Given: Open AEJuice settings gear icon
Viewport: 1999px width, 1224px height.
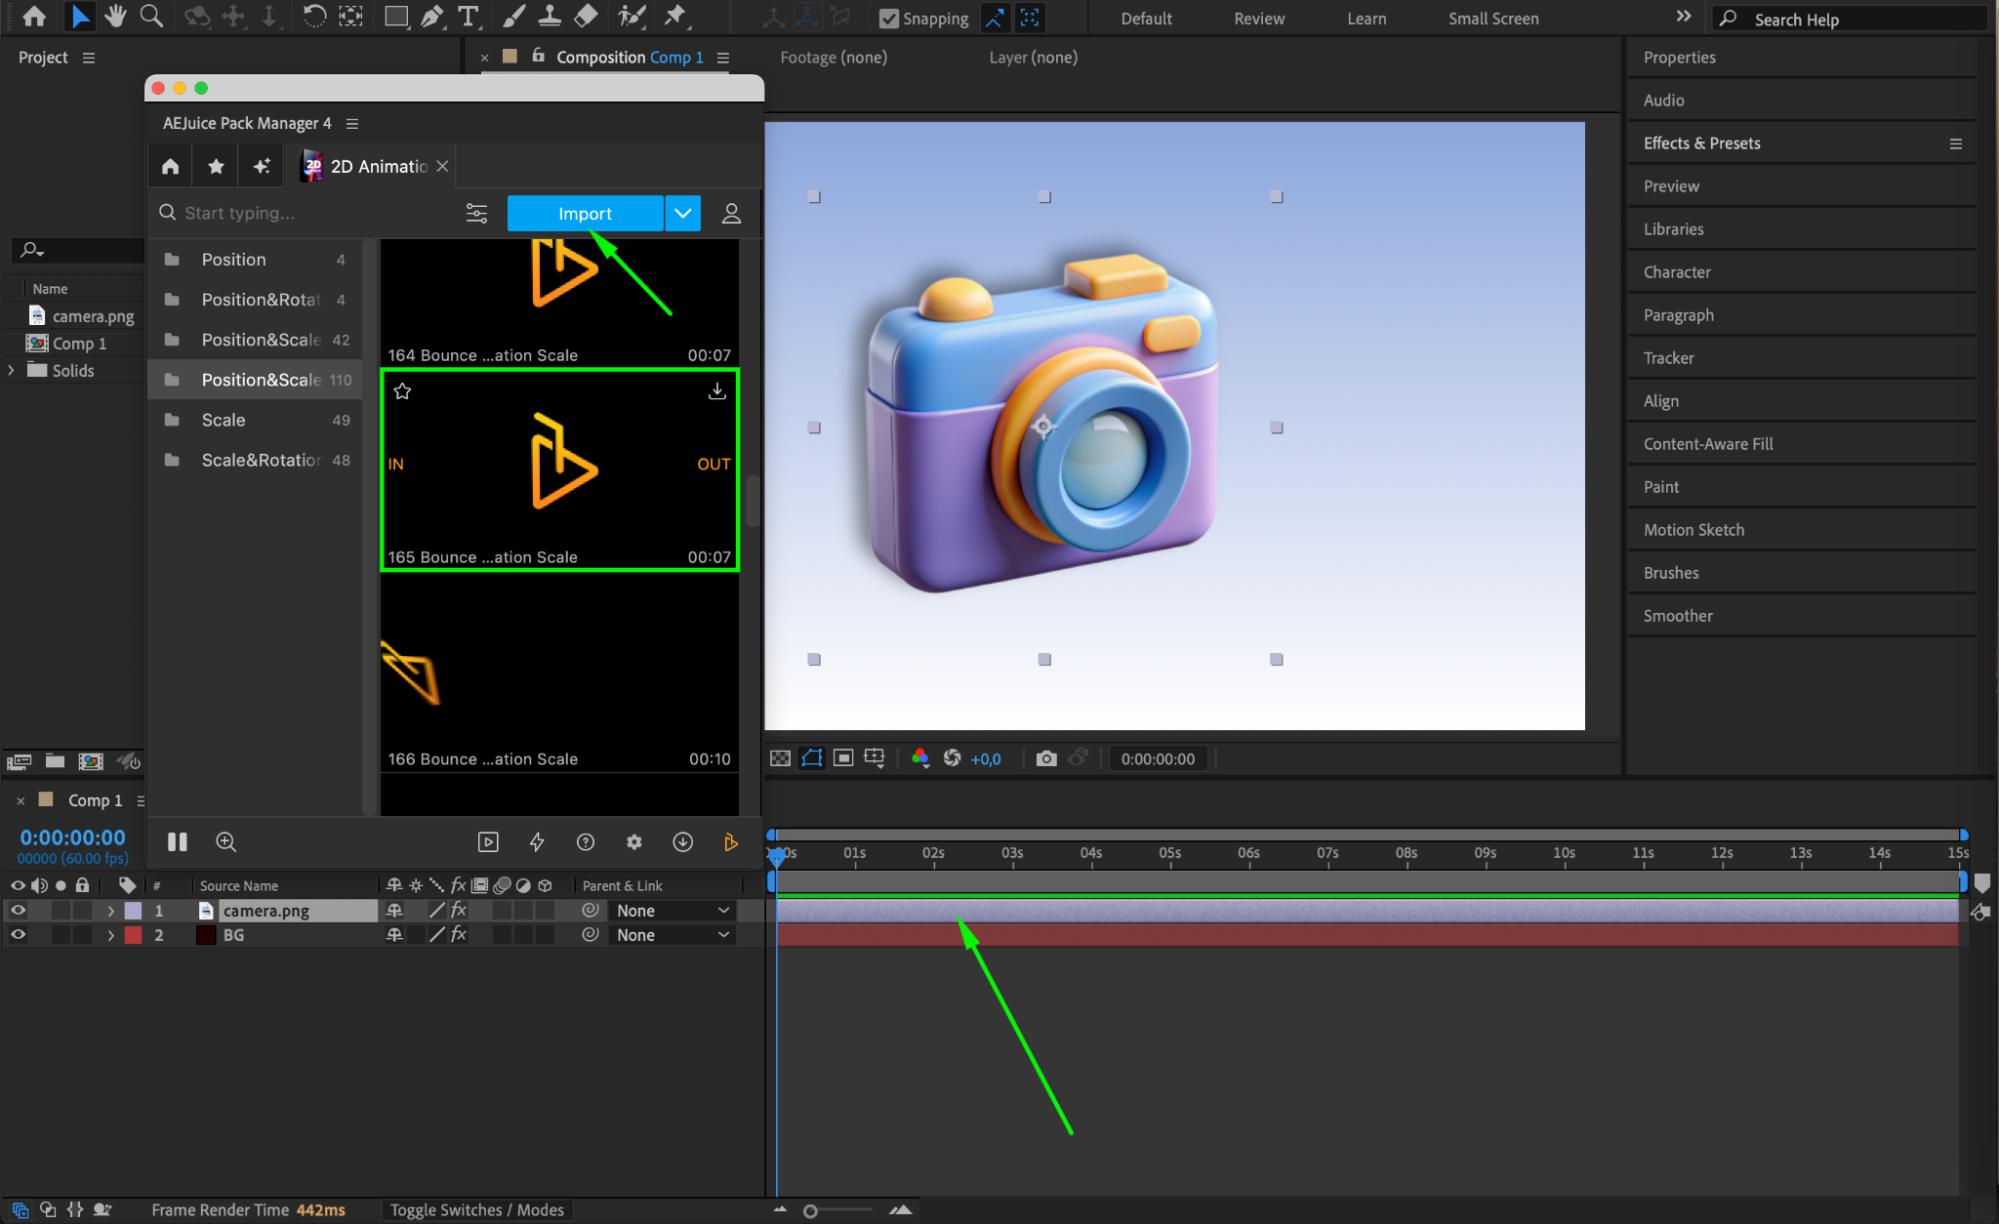Looking at the screenshot, I should tap(634, 842).
